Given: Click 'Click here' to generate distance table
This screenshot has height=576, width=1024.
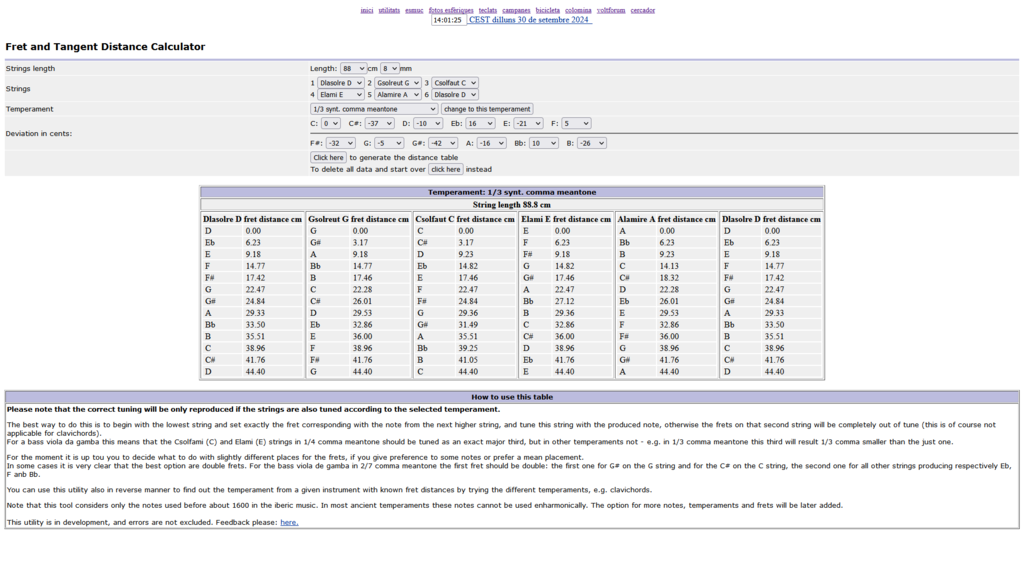Looking at the screenshot, I should pos(328,157).
